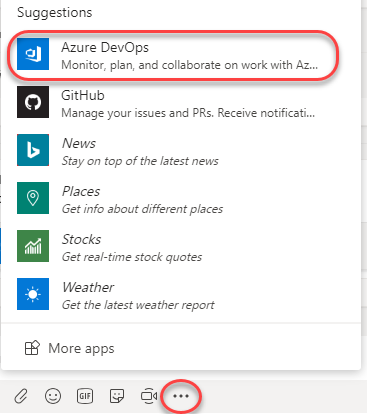Select the Places map pin icon
Viewport: 367px width, 414px height.
point(33,198)
